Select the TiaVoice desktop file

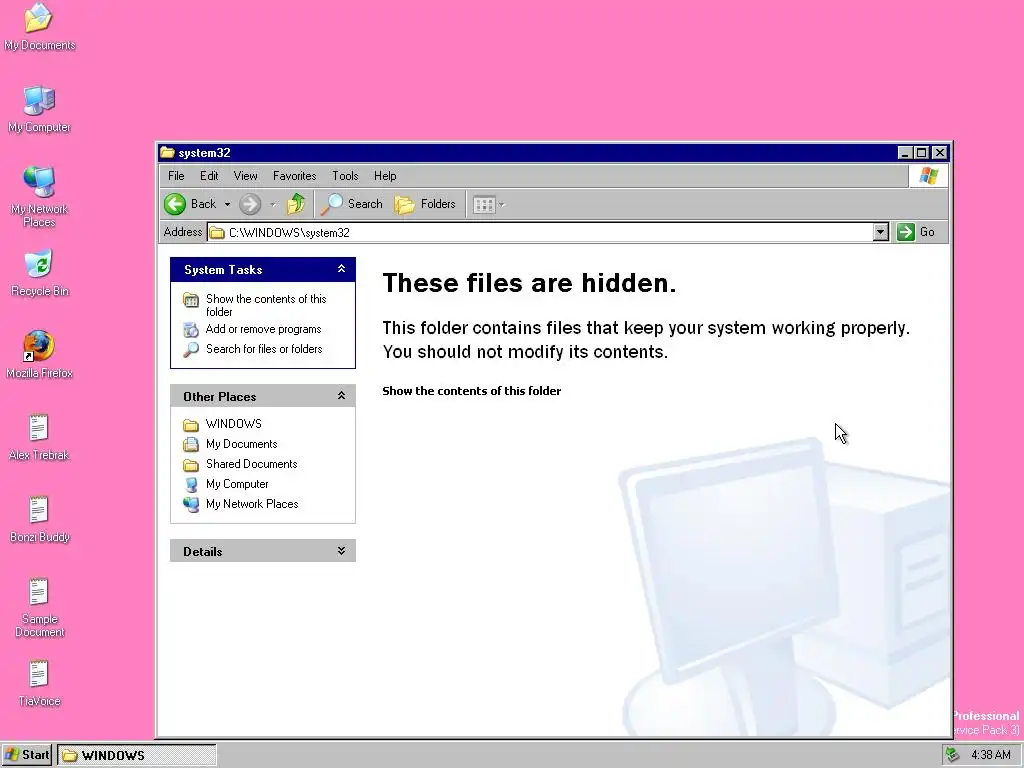(39, 684)
